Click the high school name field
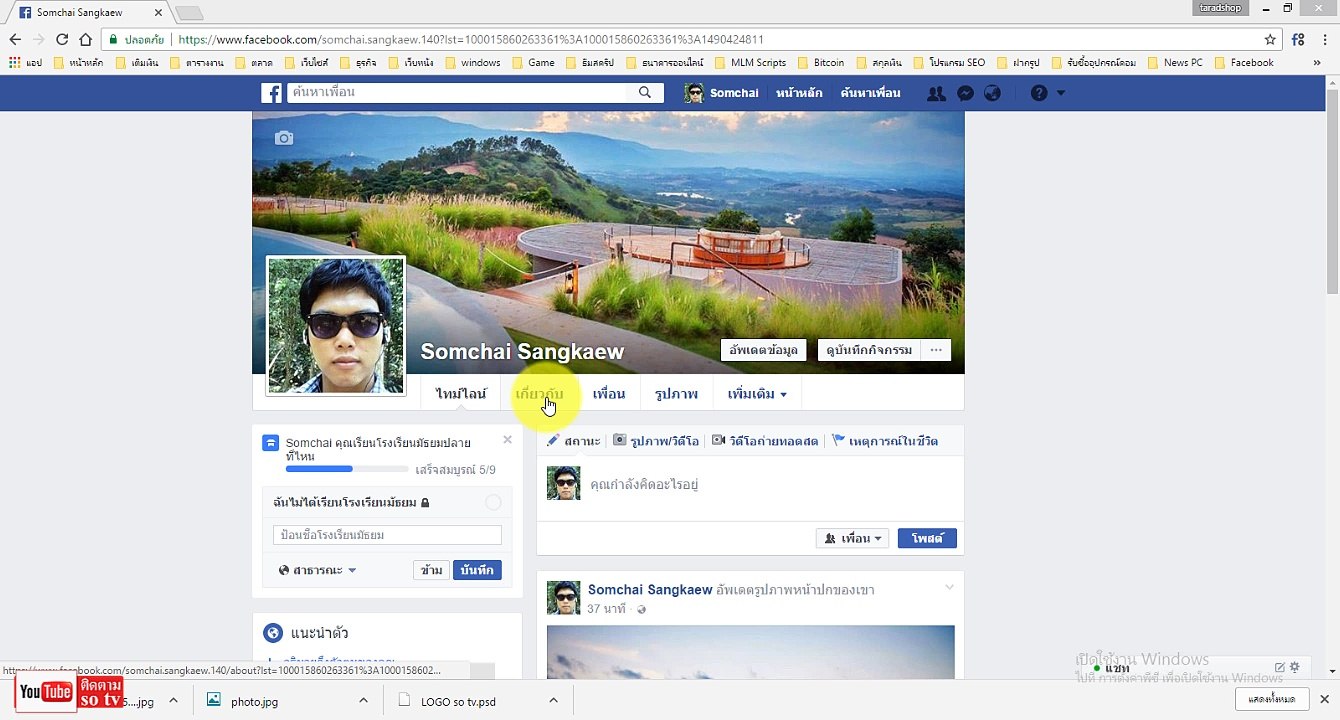The height and width of the screenshot is (720, 1340). (x=387, y=535)
